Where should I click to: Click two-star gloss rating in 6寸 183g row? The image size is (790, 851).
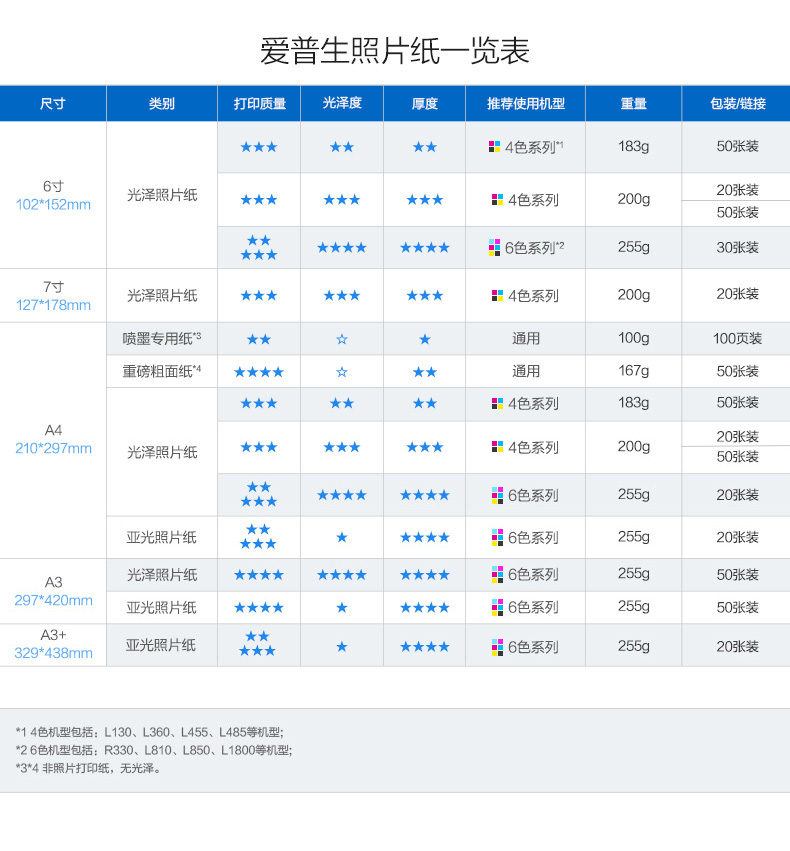(342, 147)
